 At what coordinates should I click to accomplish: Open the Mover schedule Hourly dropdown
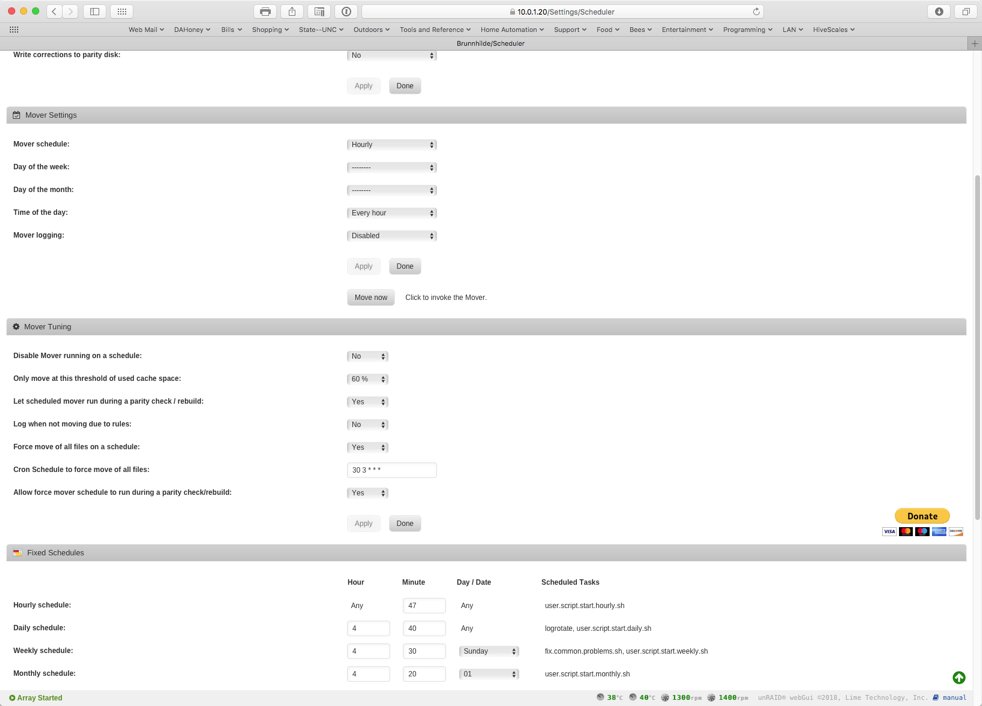392,144
